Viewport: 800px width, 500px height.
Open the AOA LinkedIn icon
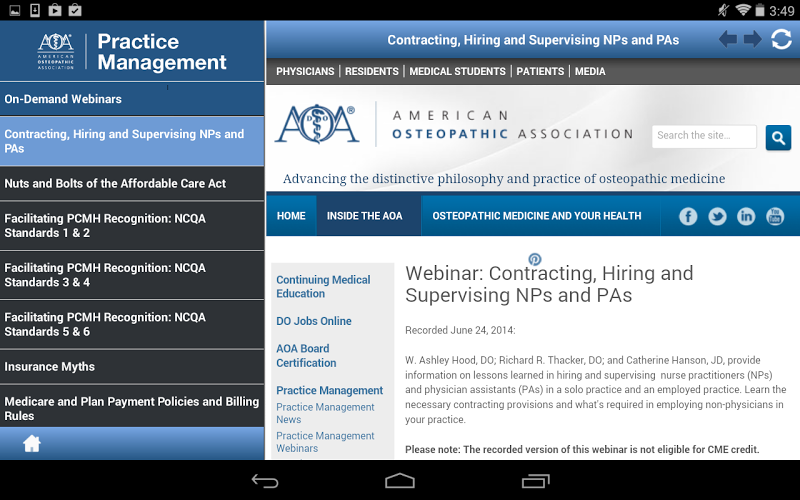(746, 216)
